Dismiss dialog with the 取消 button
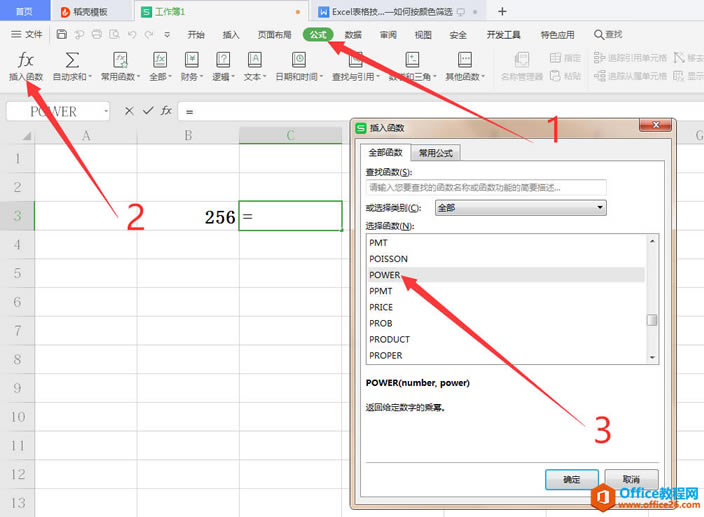Screen dimensions: 704x517 631,479
